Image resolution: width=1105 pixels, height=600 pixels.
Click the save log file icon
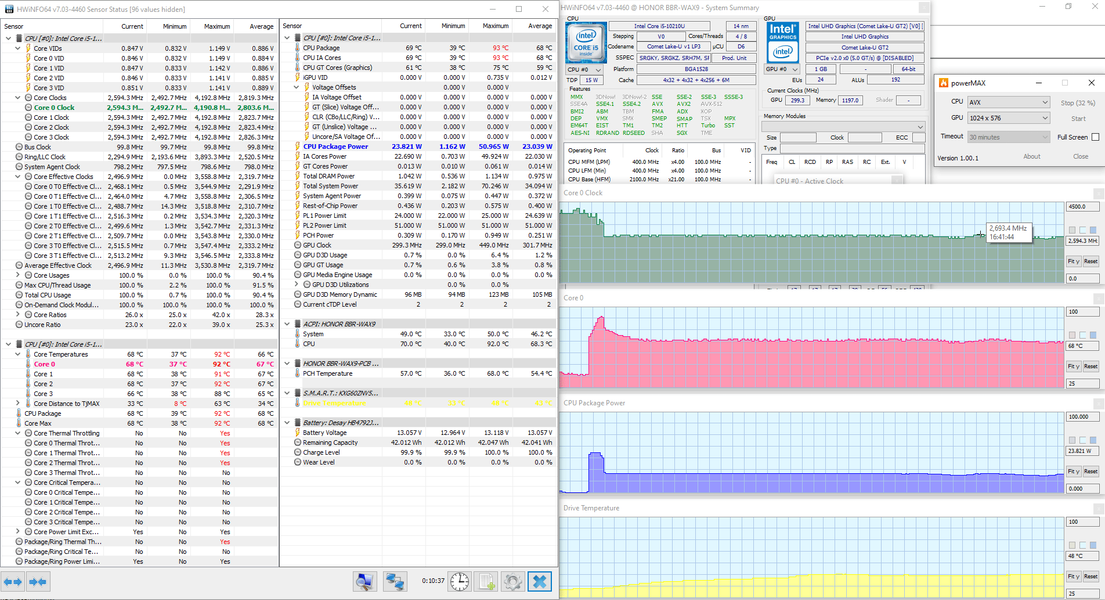486,581
